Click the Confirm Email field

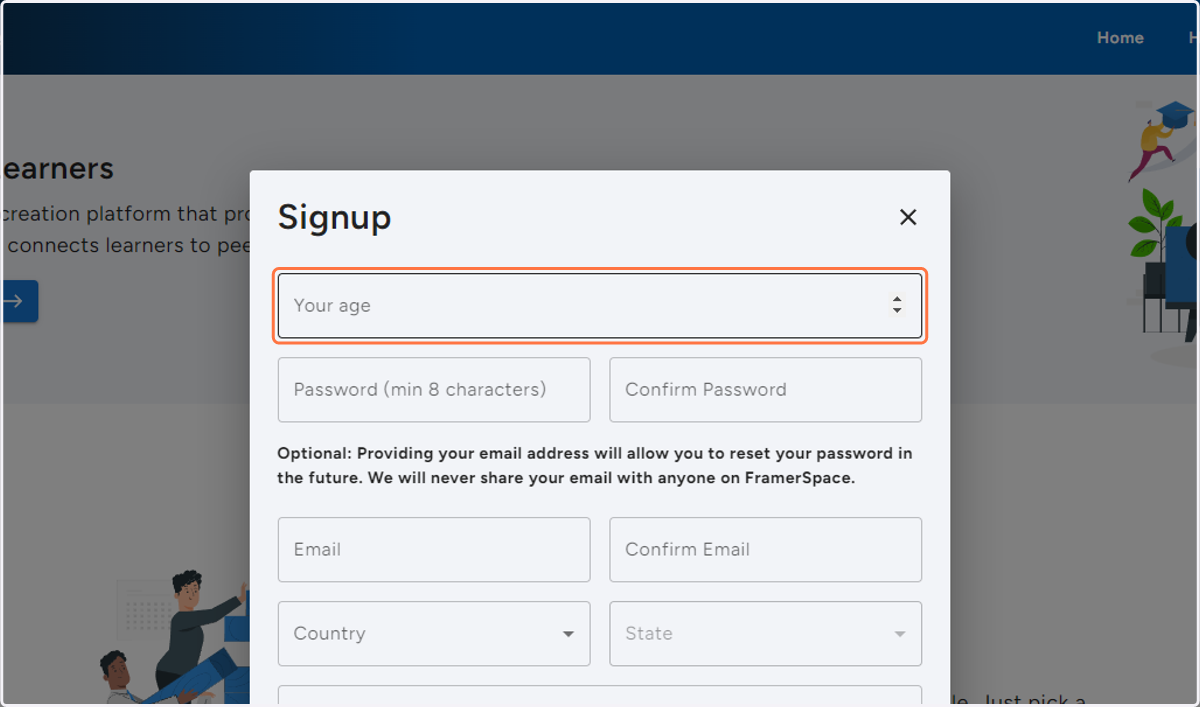point(766,550)
